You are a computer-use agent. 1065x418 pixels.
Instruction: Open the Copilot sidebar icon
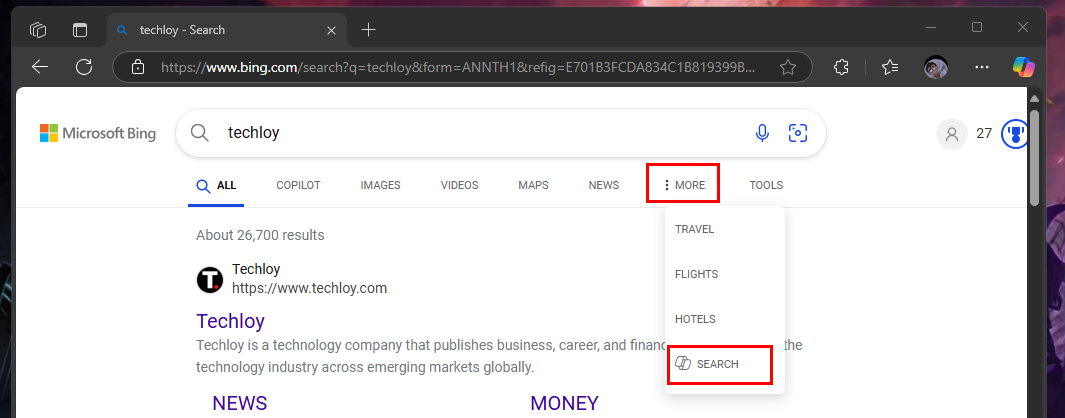(1023, 66)
